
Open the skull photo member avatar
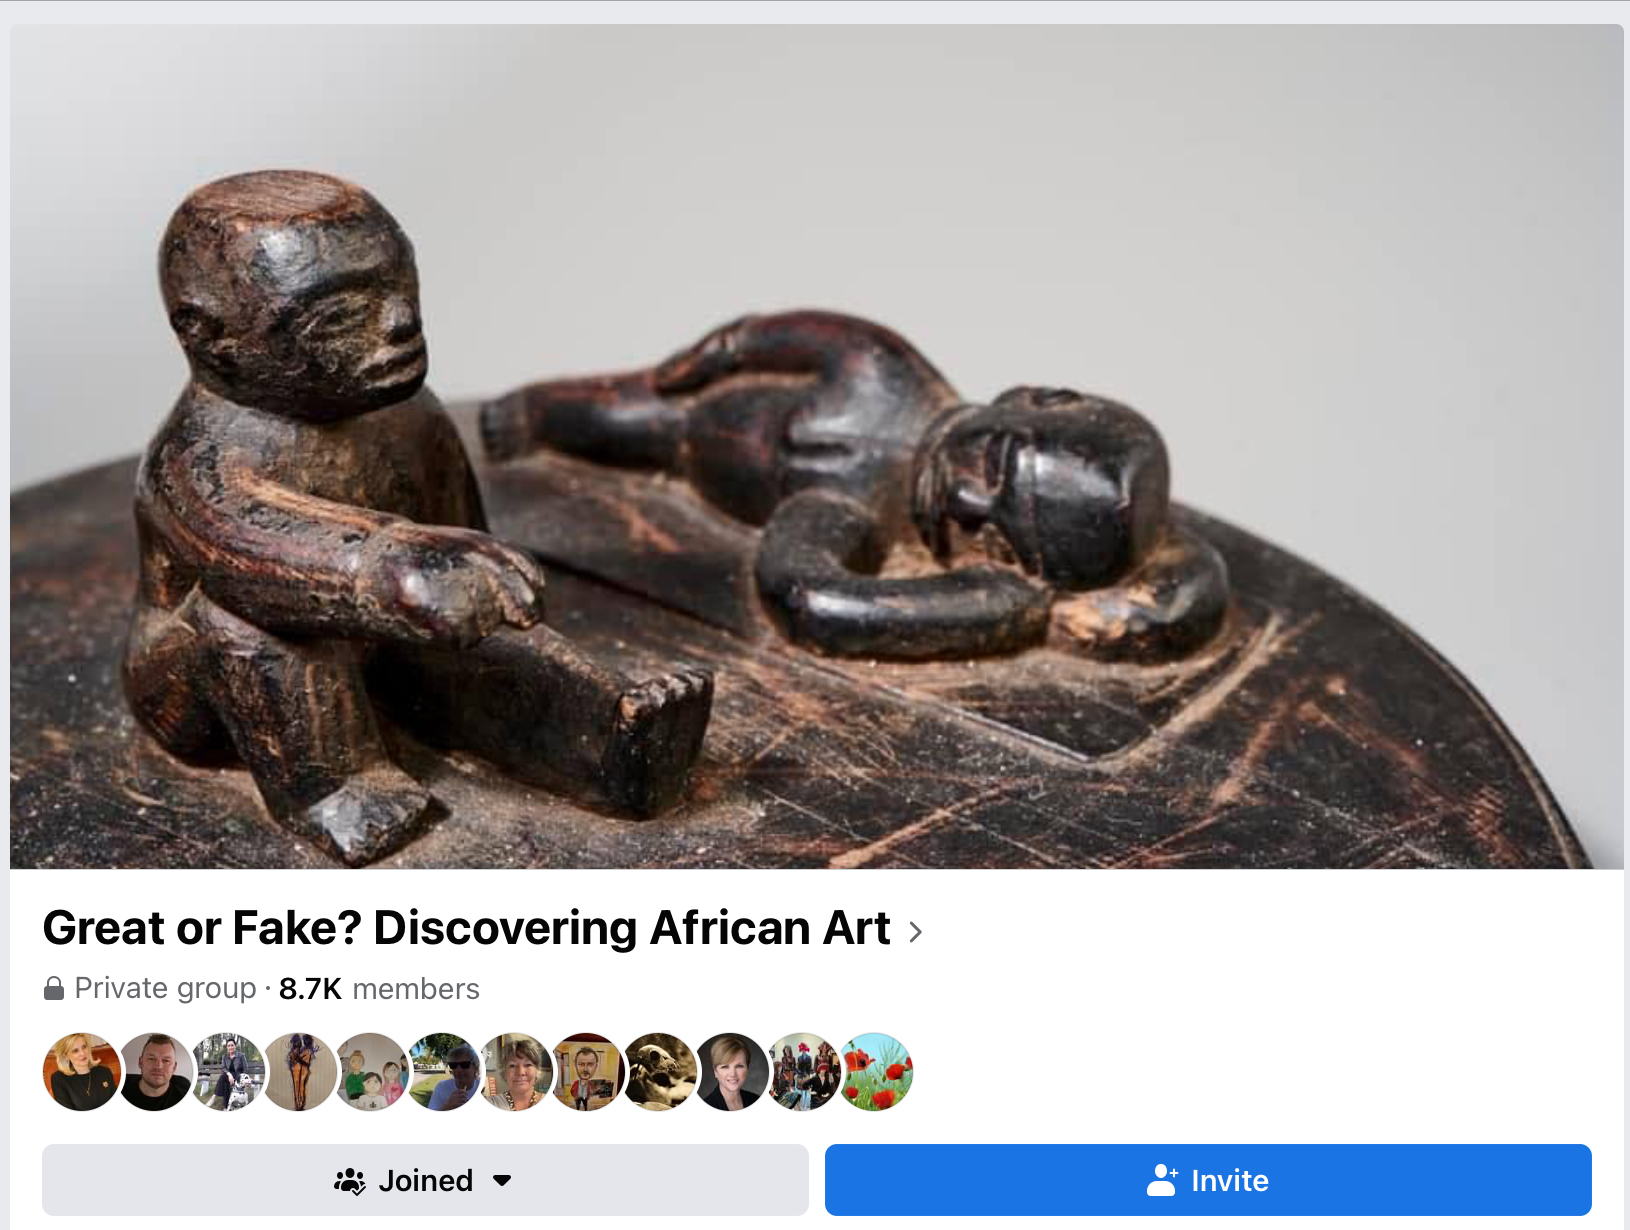(x=659, y=1072)
